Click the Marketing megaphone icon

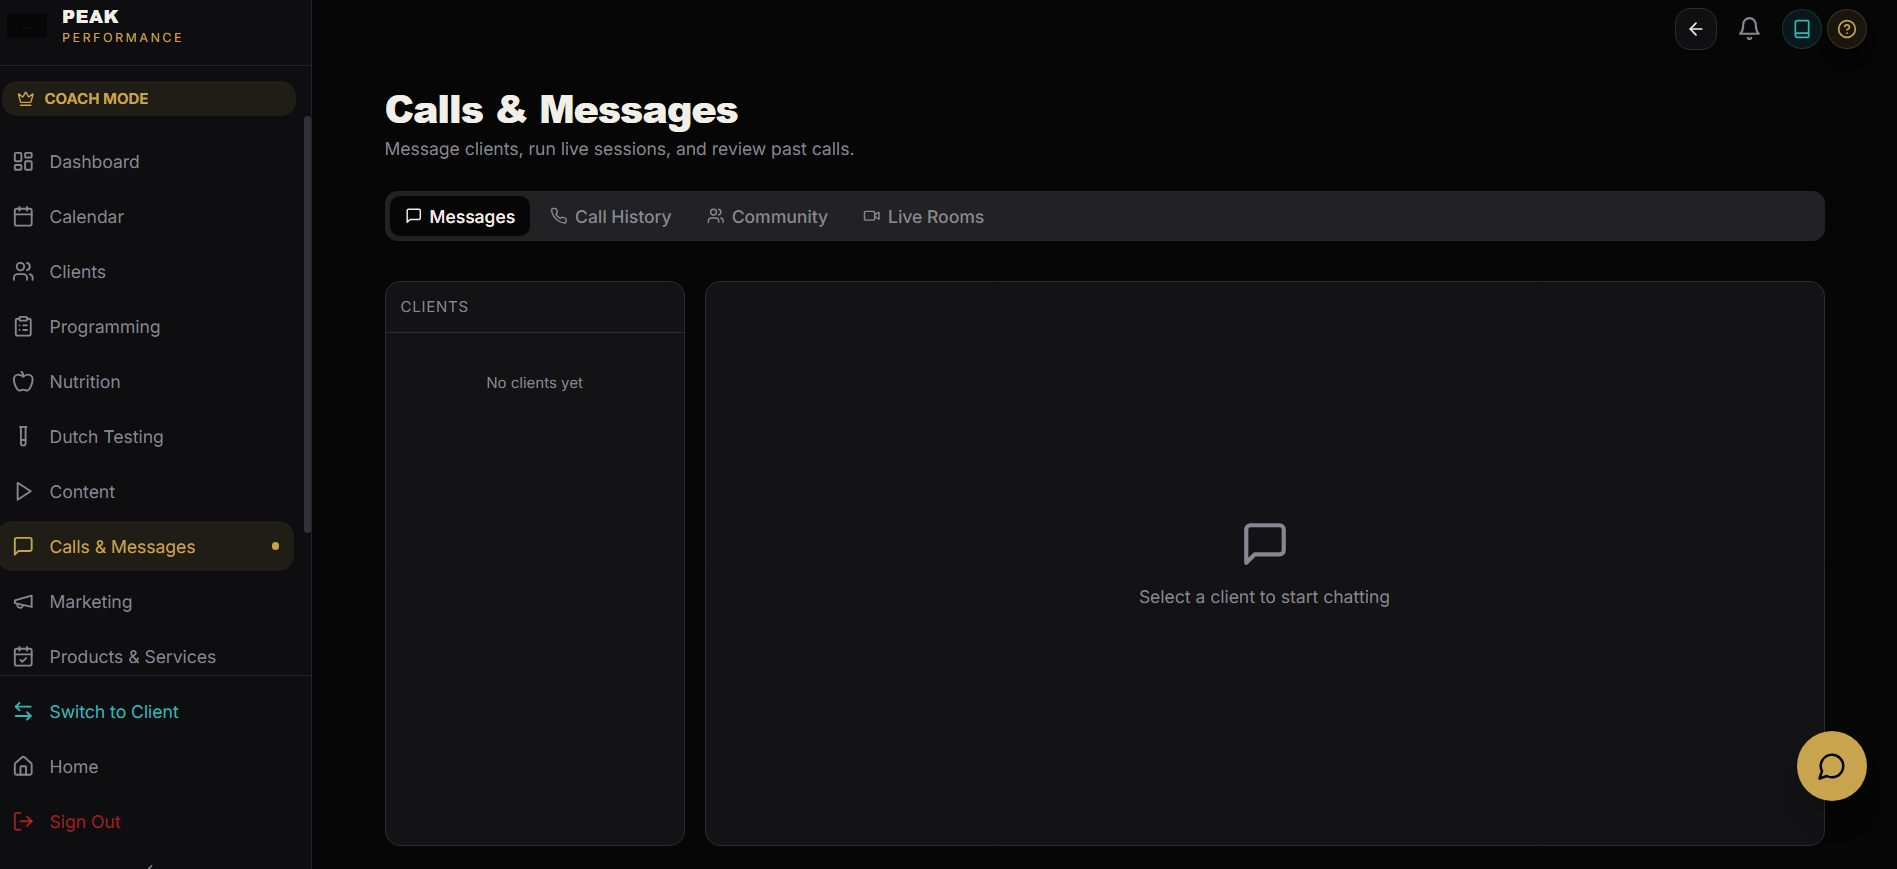(x=23, y=602)
